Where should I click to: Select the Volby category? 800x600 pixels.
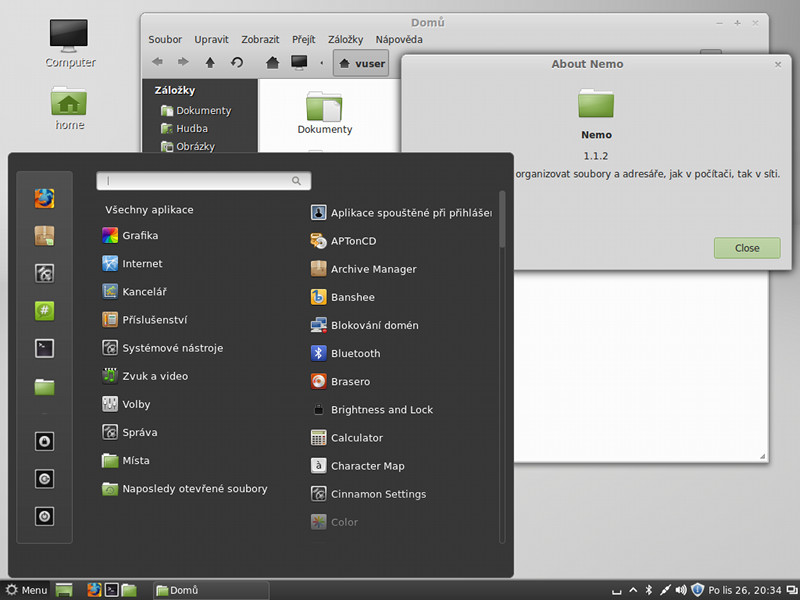(126, 404)
